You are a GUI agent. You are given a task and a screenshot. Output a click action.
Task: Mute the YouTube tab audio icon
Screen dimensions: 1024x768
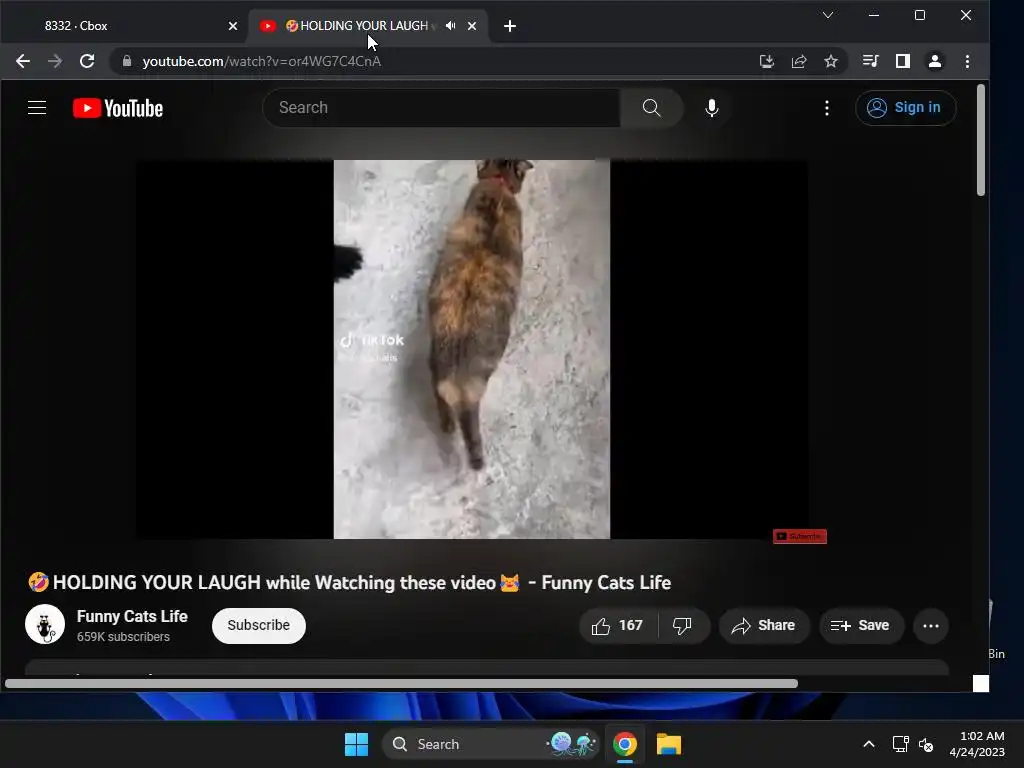point(451,25)
